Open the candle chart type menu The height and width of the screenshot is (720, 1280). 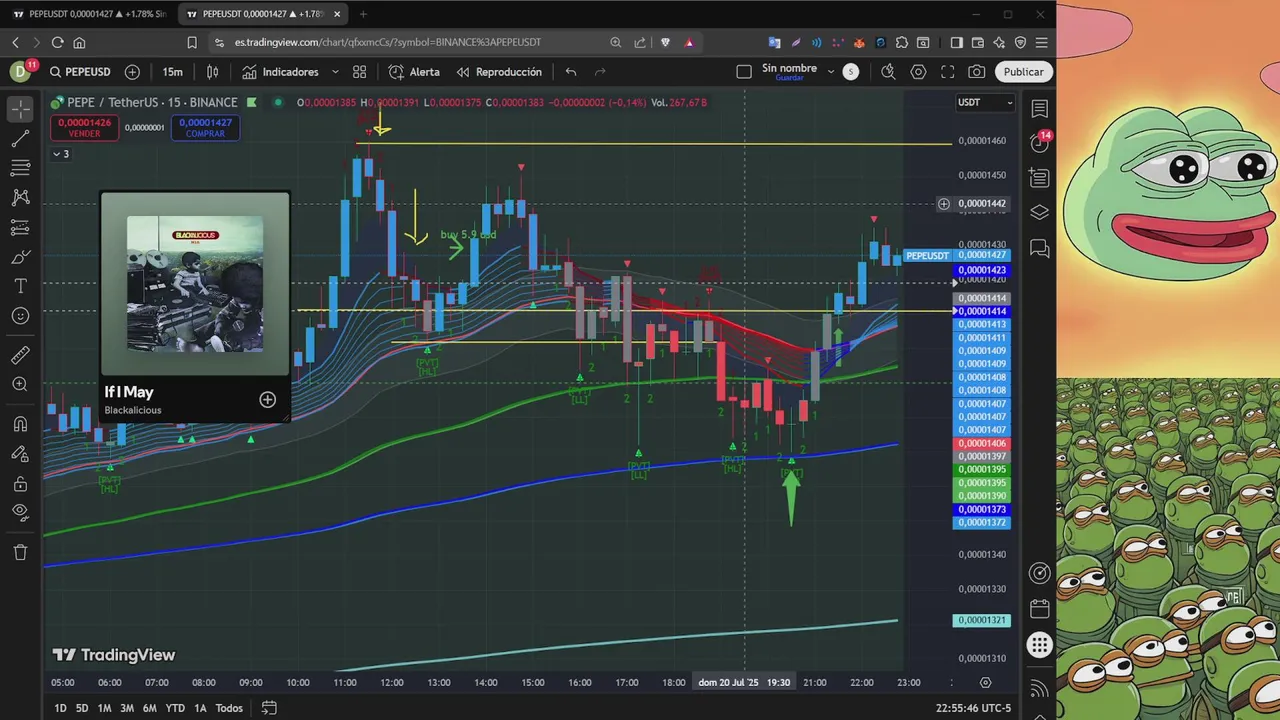coord(212,72)
